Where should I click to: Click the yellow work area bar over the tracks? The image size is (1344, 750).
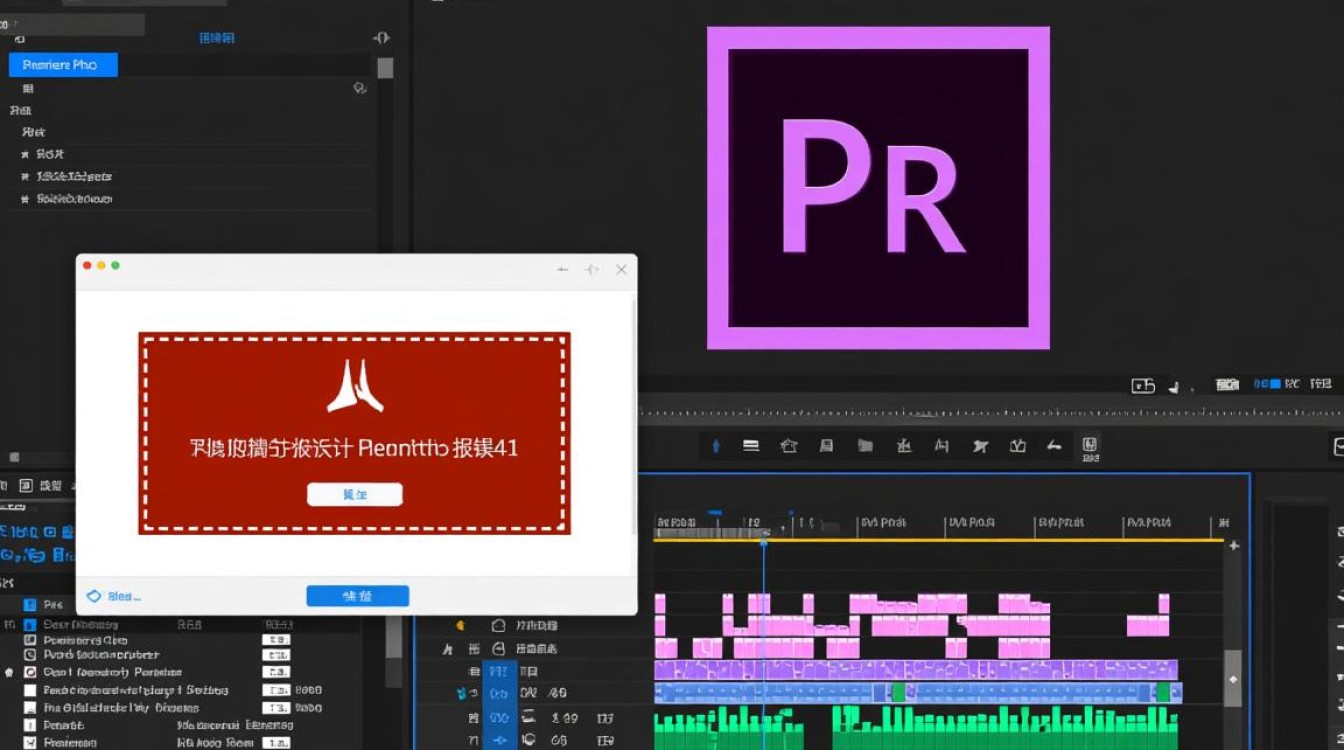coord(938,541)
